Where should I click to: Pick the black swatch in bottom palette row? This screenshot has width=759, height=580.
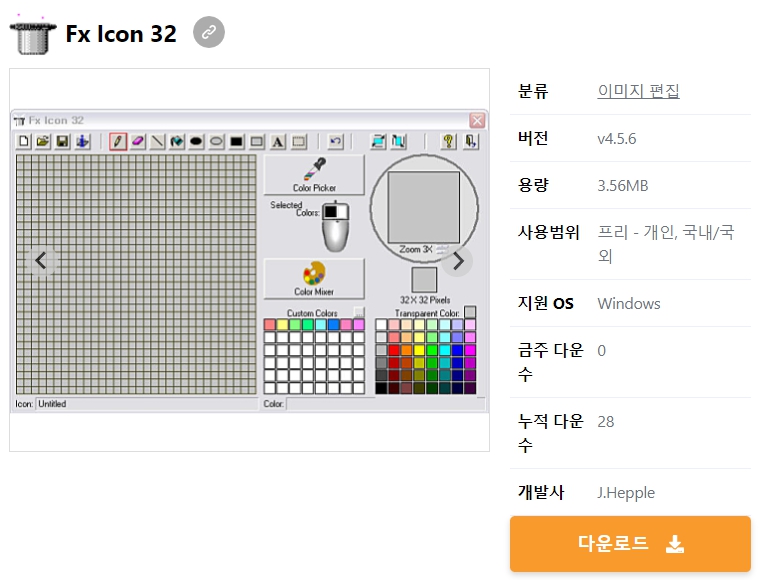(x=381, y=388)
